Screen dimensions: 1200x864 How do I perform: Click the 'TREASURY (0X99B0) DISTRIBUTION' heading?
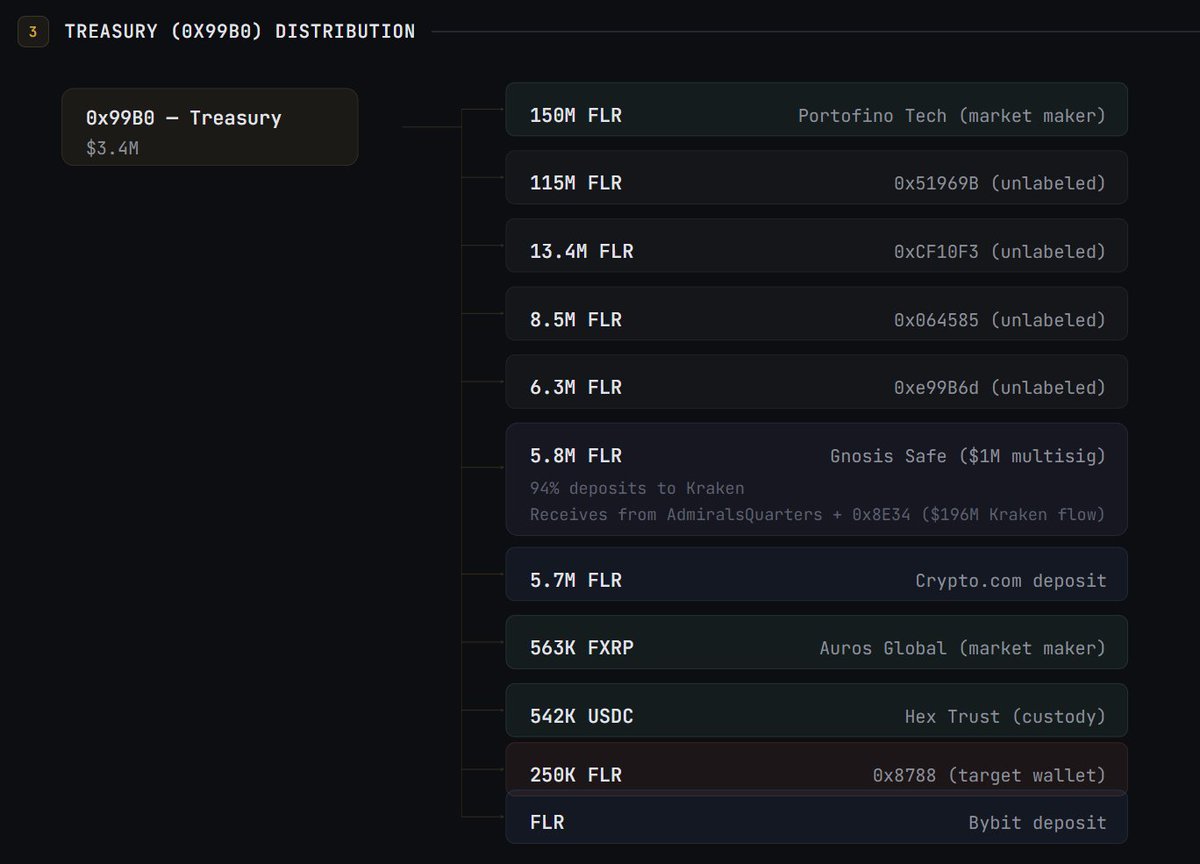tap(240, 32)
